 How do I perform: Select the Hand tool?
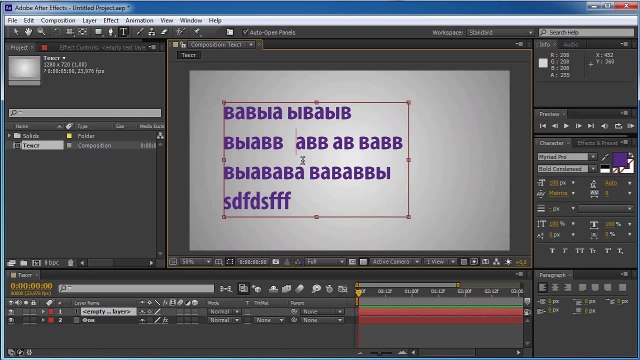coord(28,32)
